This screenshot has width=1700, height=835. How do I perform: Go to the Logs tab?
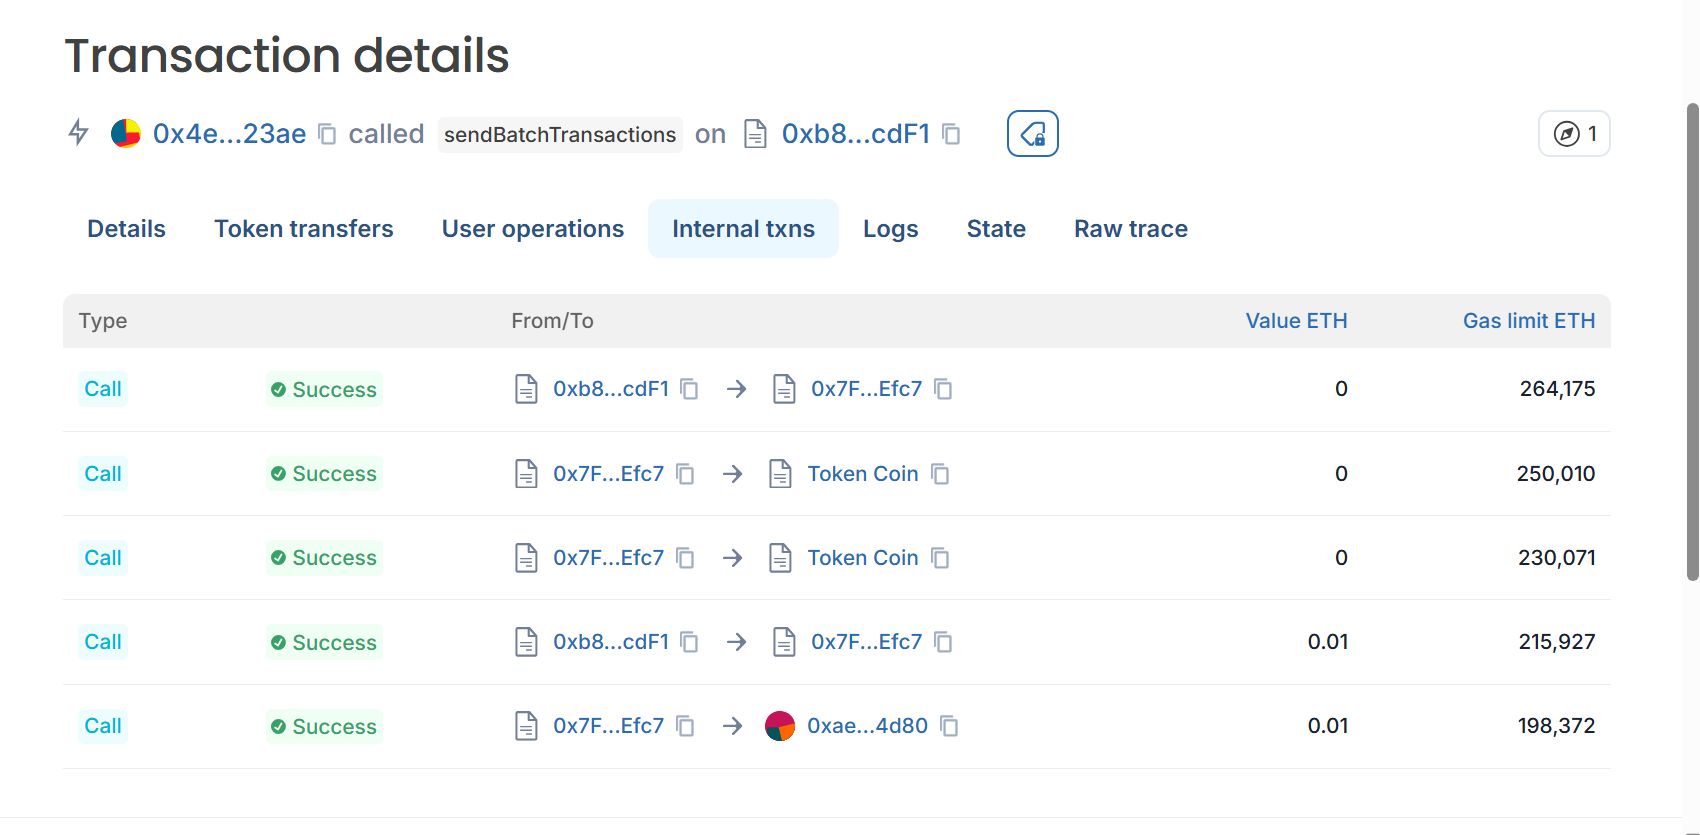[x=890, y=229]
